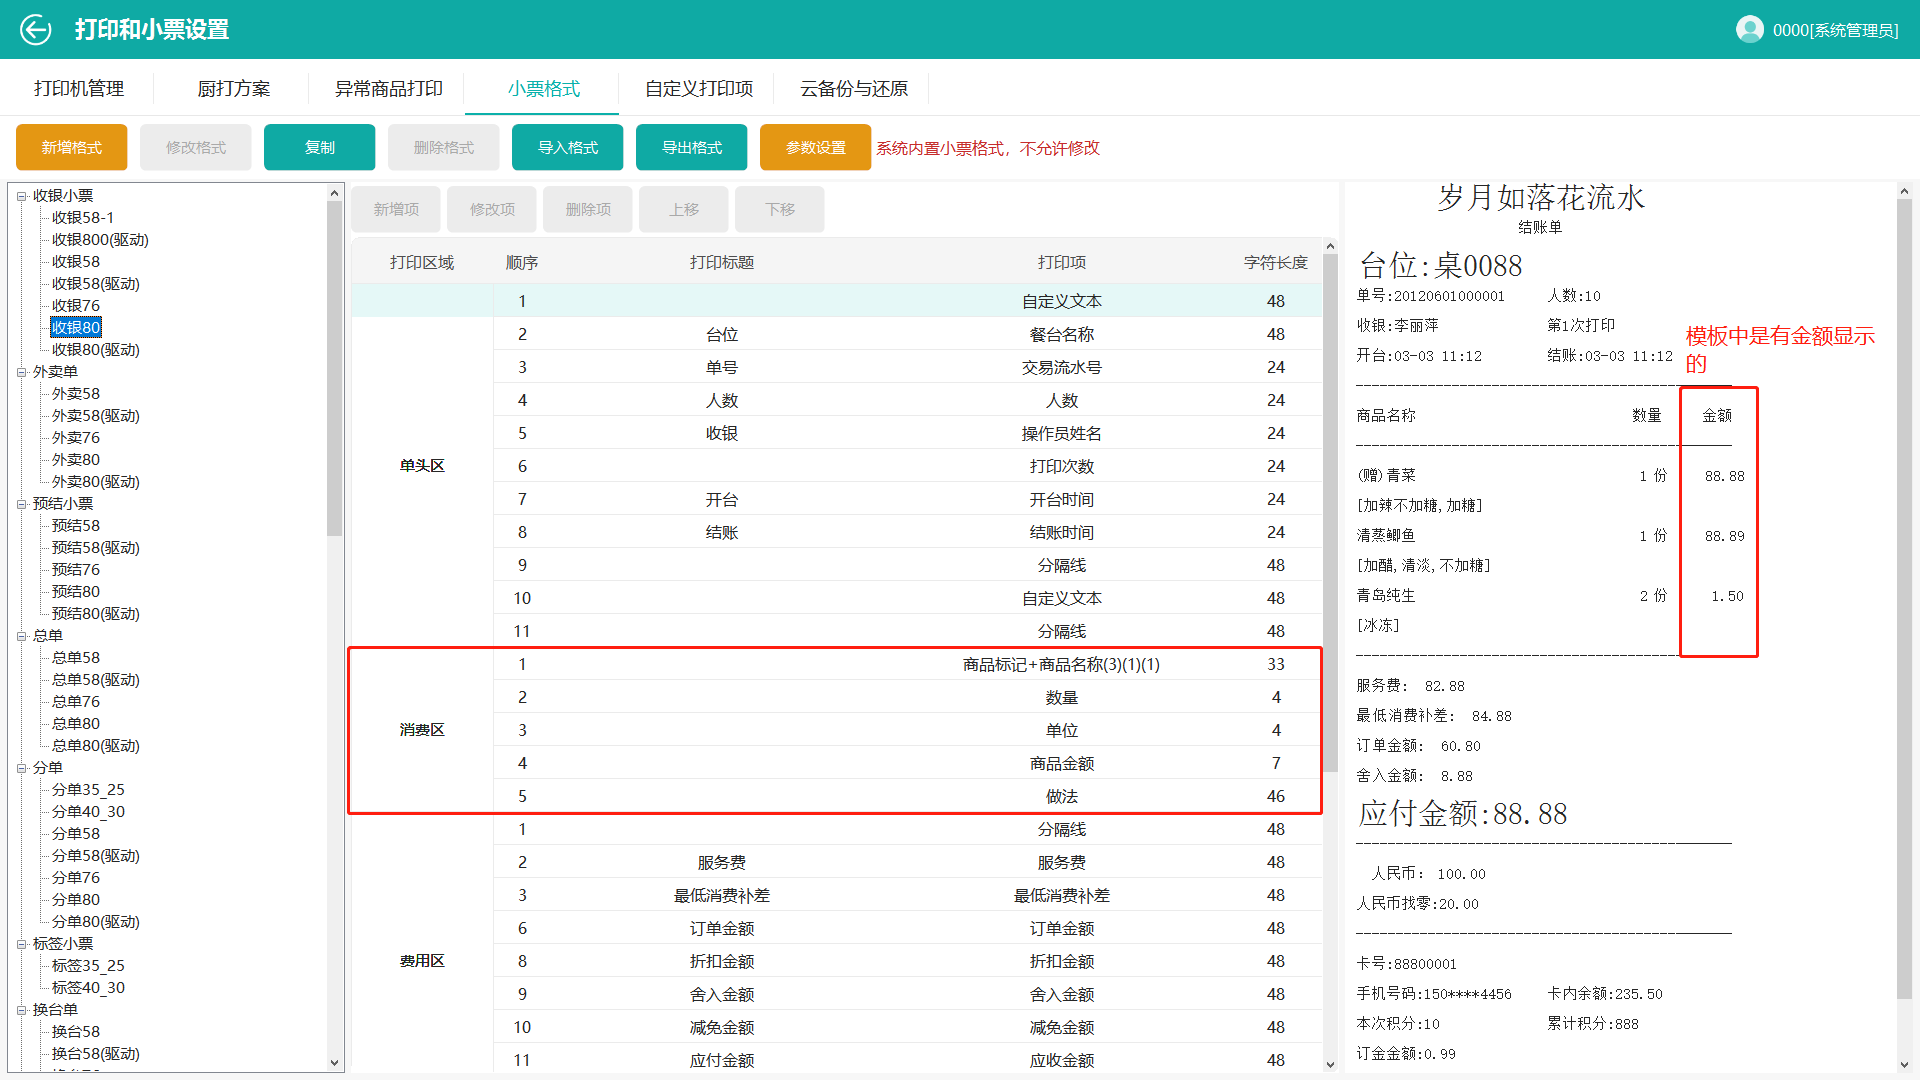The height and width of the screenshot is (1080, 1920).
Task: Click the 修改格式 button
Action: [196, 148]
